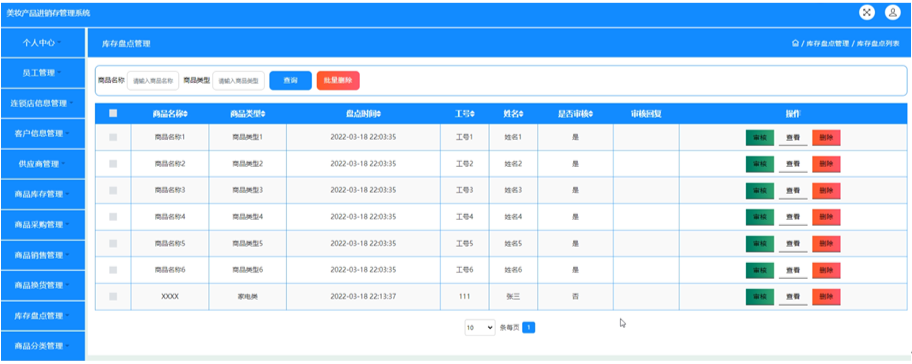912x364 pixels.
Task: Click 查看 button for XXXX row
Action: (x=793, y=297)
